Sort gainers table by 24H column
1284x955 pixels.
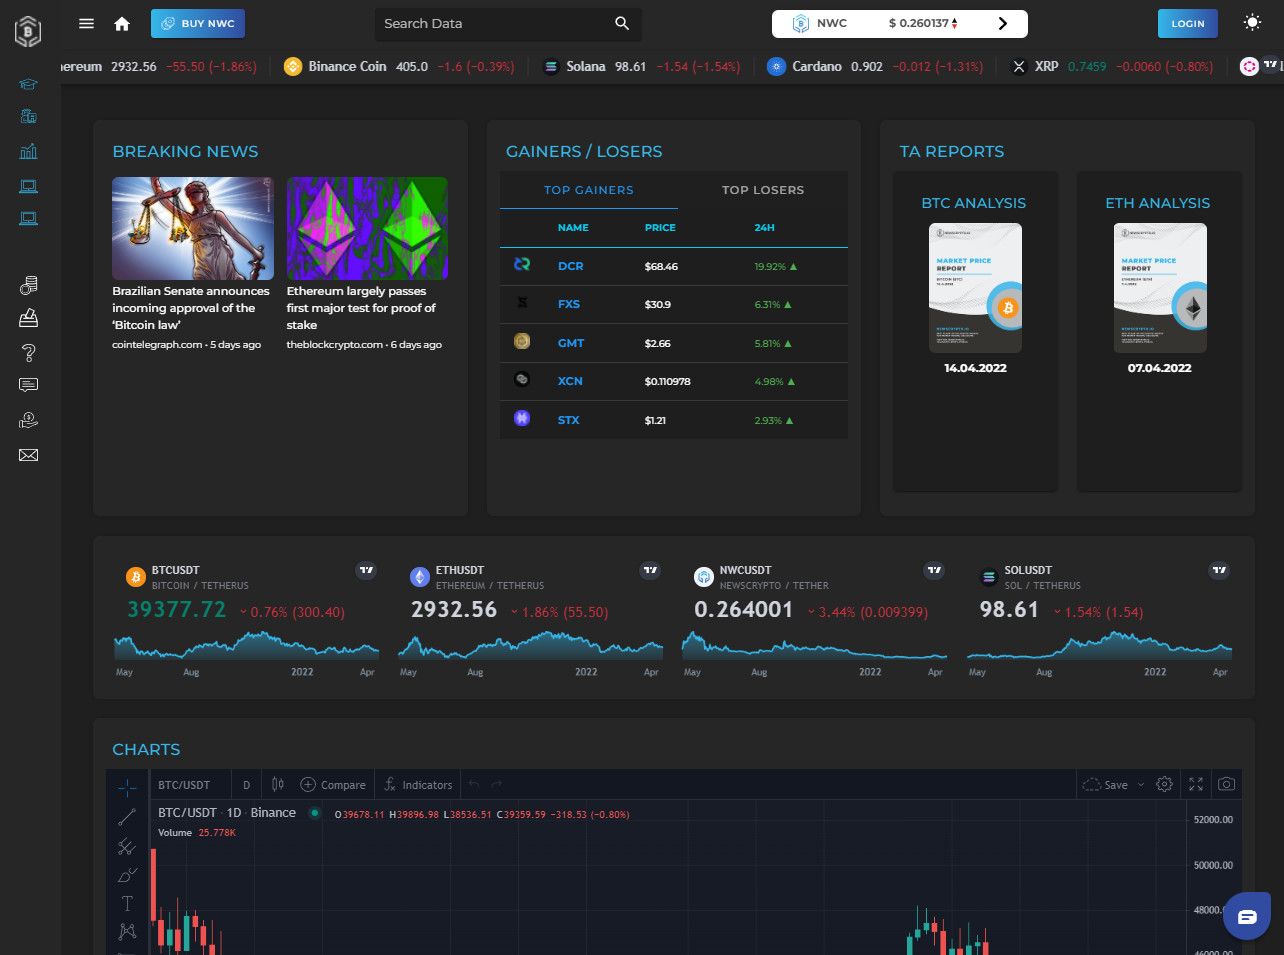[764, 228]
